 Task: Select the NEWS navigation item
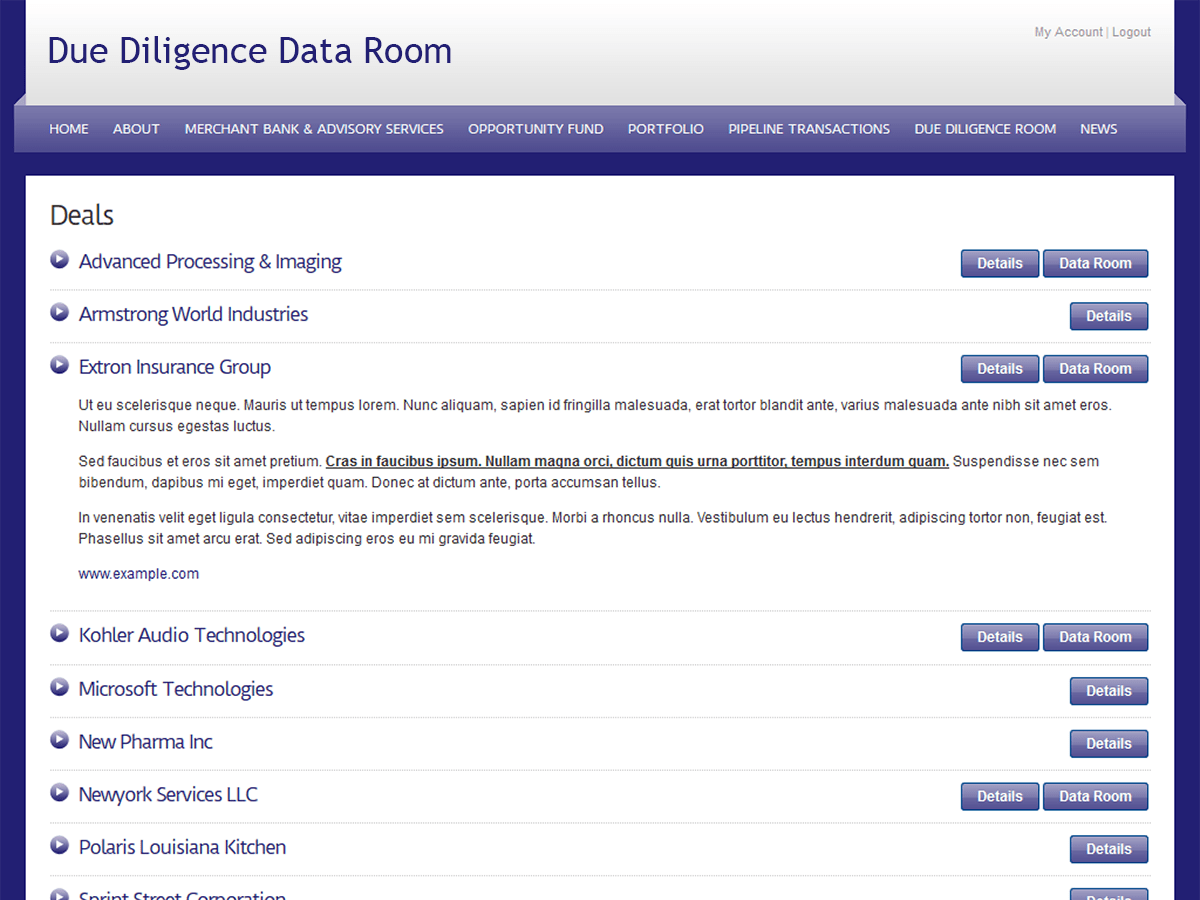[x=1098, y=128]
